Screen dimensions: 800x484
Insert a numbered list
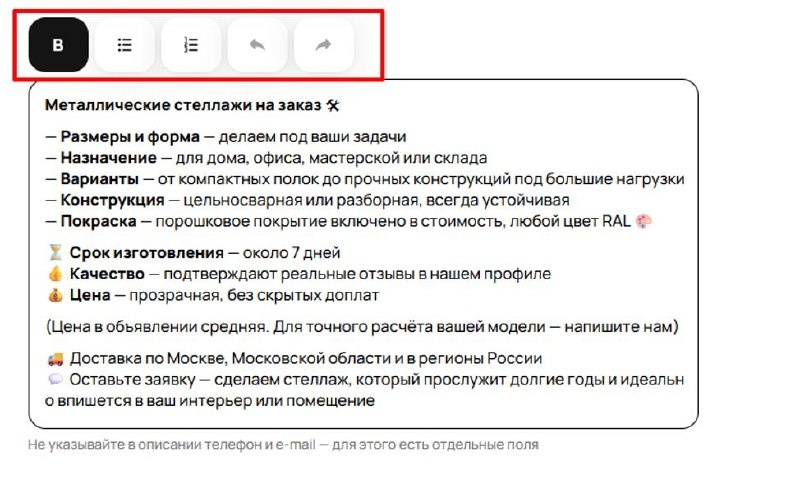[x=191, y=45]
